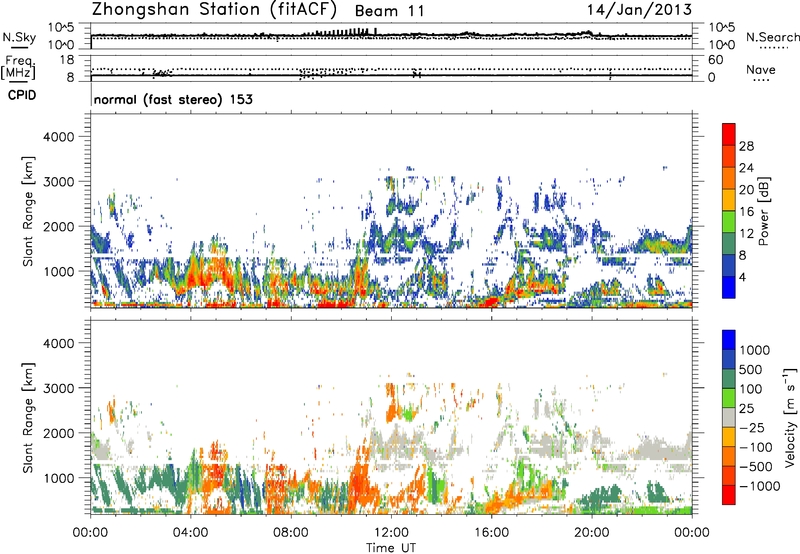The height and width of the screenshot is (554, 800).
Task: Click the '10^0' label beside N.Search
Action: (x=721, y=44)
